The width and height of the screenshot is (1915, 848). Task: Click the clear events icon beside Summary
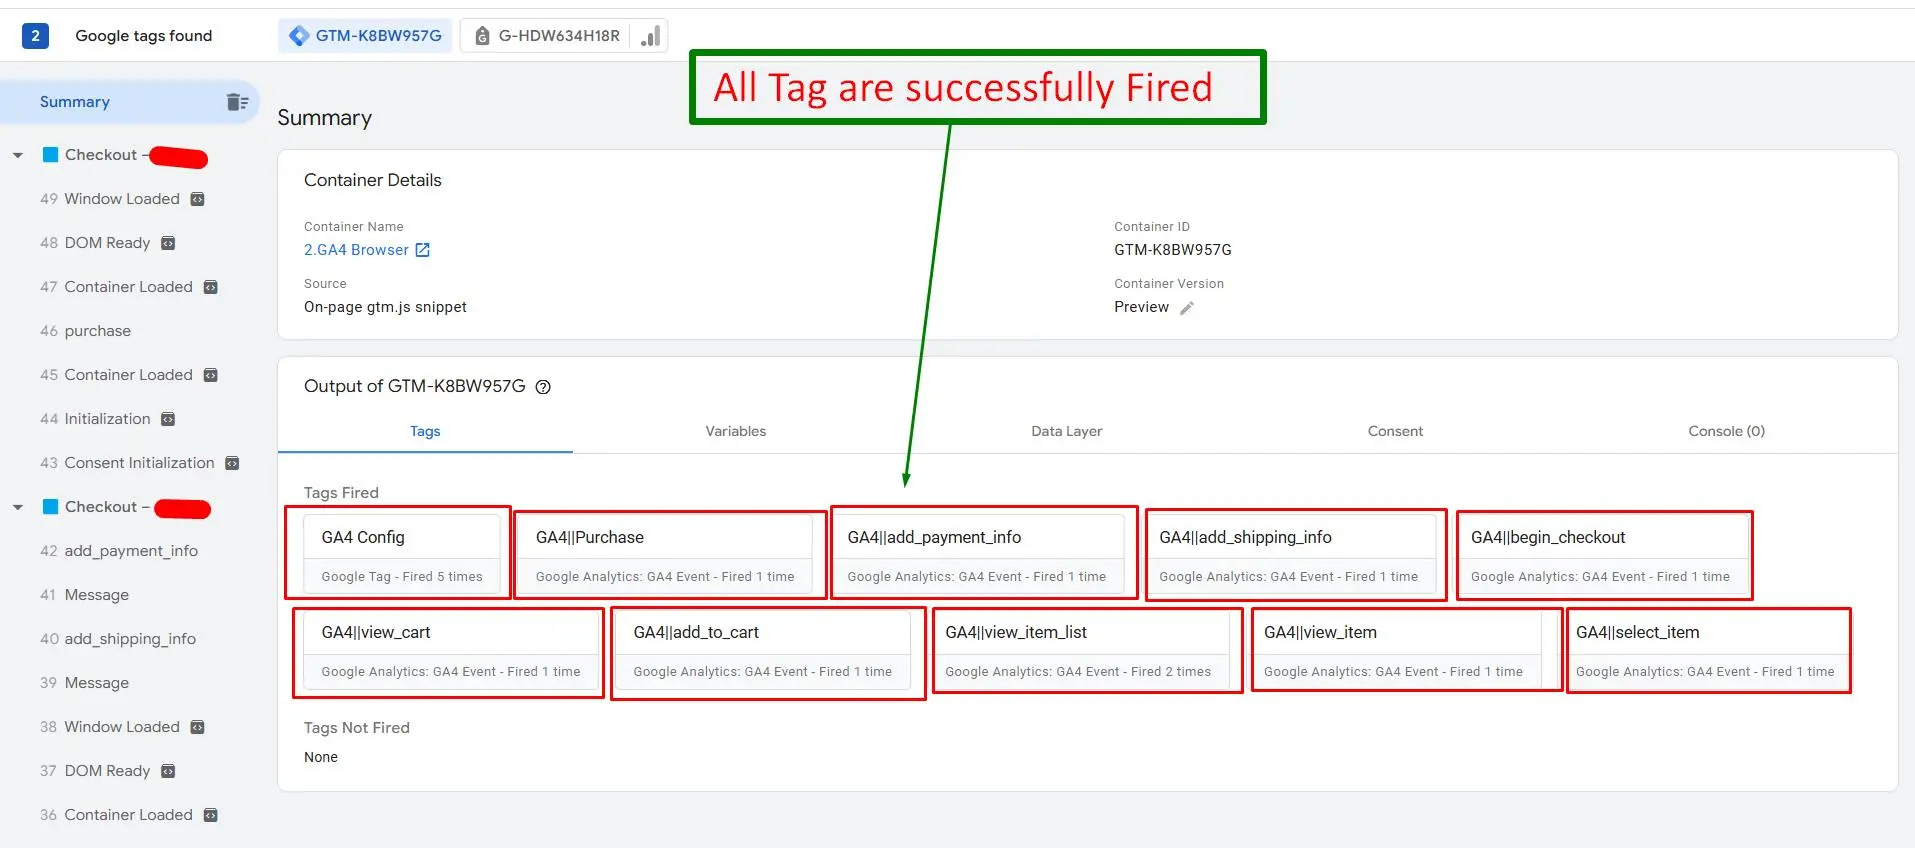(237, 102)
